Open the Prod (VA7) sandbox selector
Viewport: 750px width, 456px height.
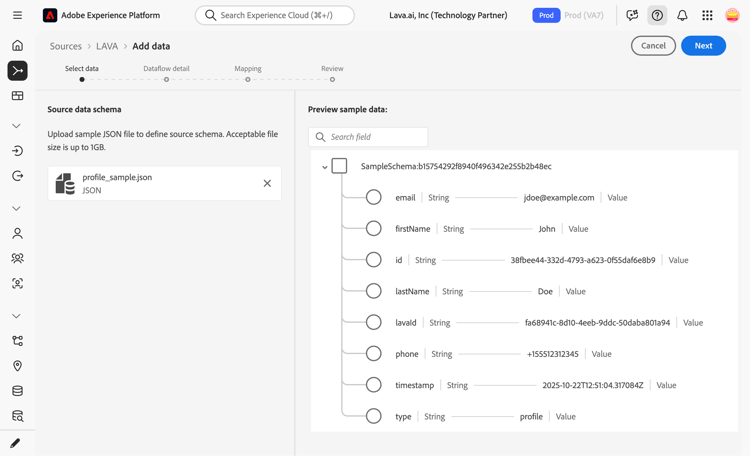click(584, 15)
